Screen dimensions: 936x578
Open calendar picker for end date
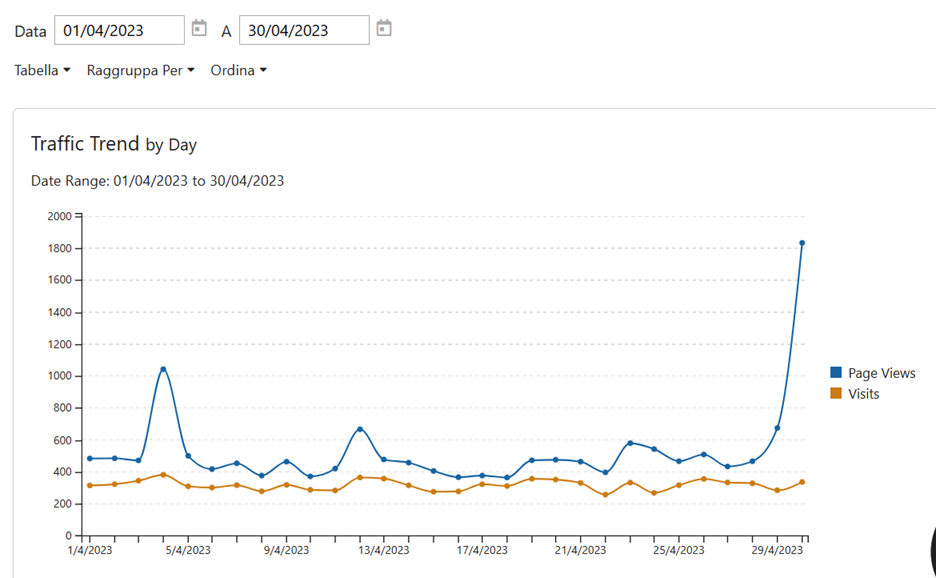click(x=384, y=29)
